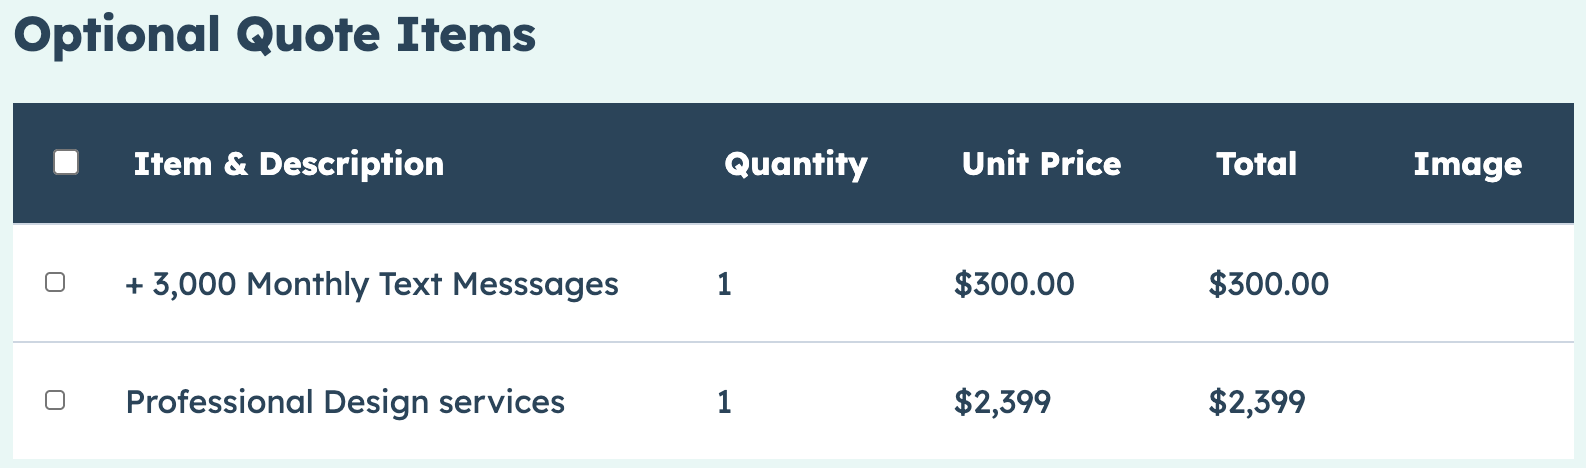Screen dimensions: 1586x468
Task: Click the $300.00 total value
Action: coord(1268,285)
